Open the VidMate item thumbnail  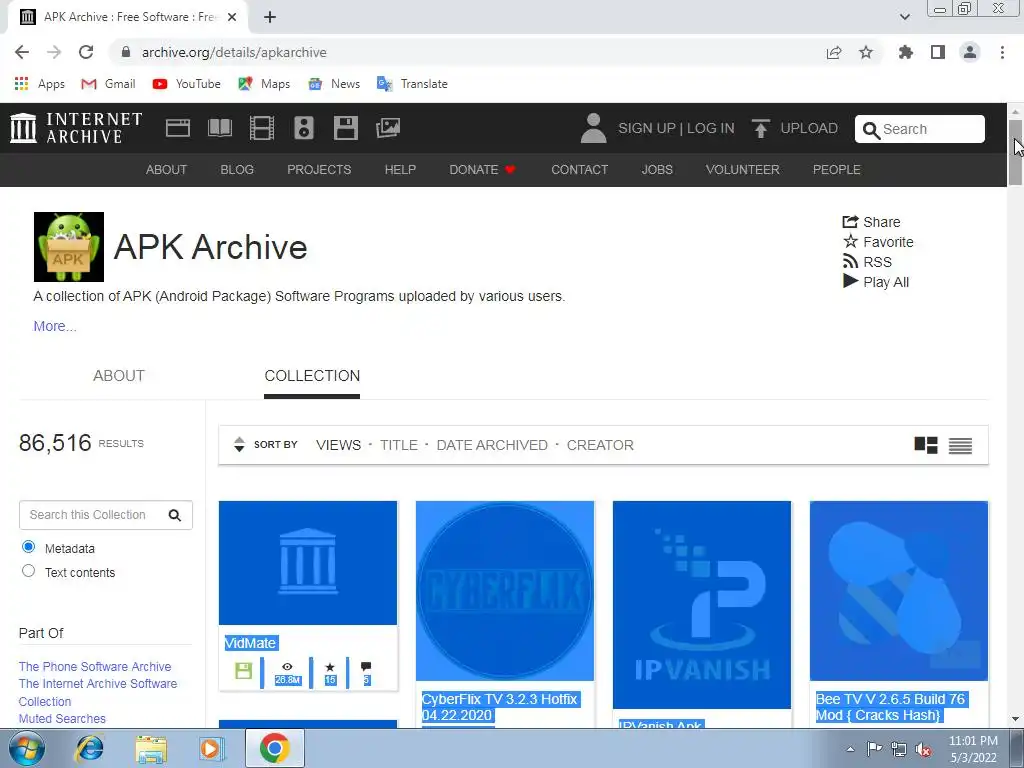click(x=308, y=563)
